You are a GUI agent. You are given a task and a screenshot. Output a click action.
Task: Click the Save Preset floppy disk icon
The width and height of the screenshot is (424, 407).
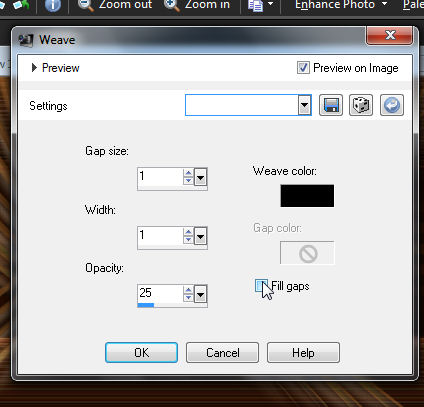pos(331,105)
